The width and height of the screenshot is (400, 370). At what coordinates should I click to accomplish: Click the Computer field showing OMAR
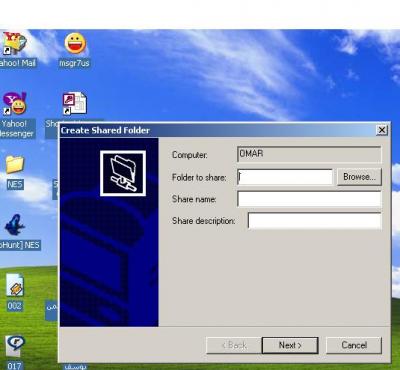tap(309, 154)
